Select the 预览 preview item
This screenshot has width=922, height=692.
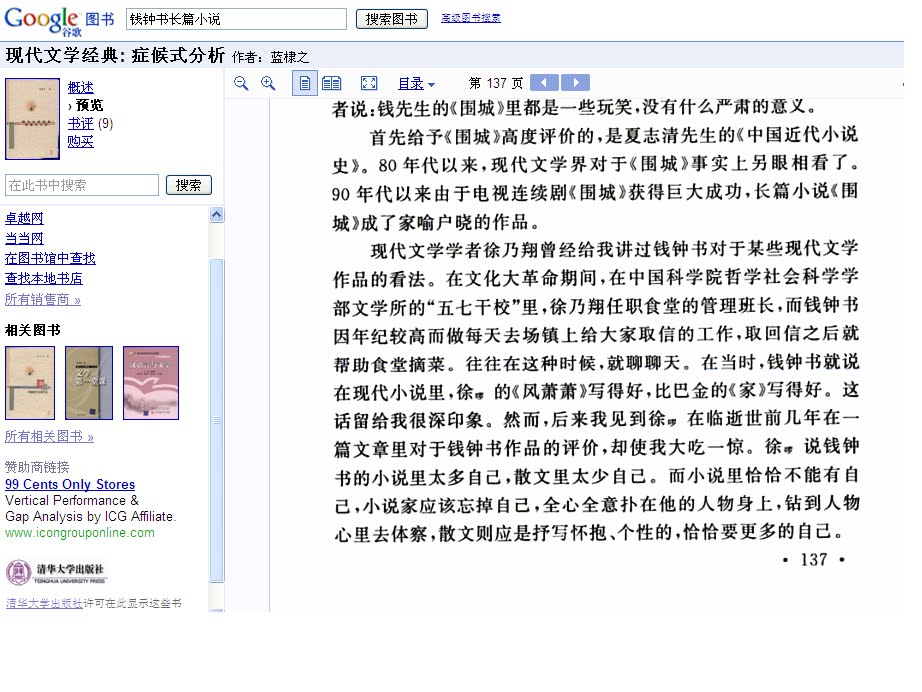[89, 105]
